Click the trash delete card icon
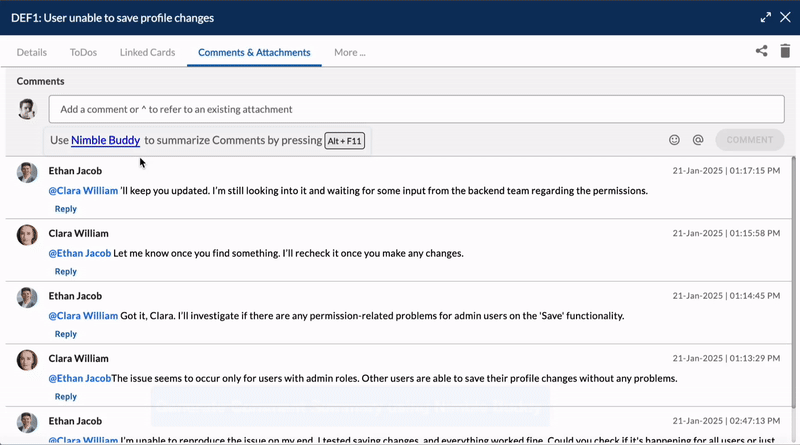This screenshot has height=445, width=800. point(785,51)
